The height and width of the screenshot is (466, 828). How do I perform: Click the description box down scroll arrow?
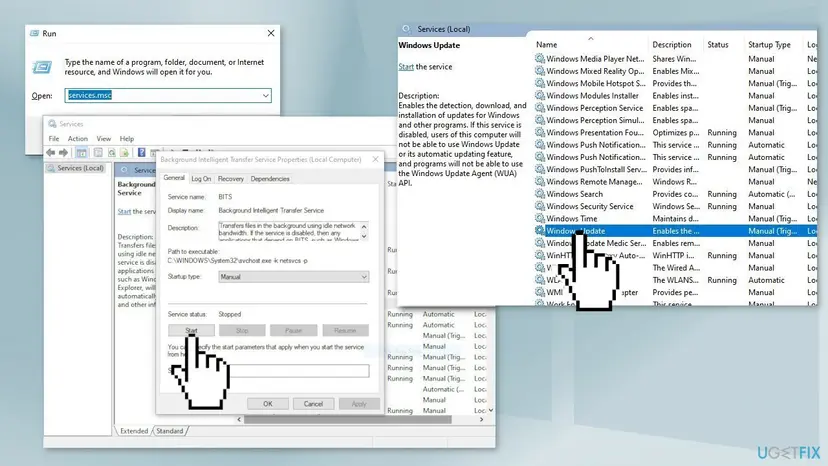click(364, 236)
